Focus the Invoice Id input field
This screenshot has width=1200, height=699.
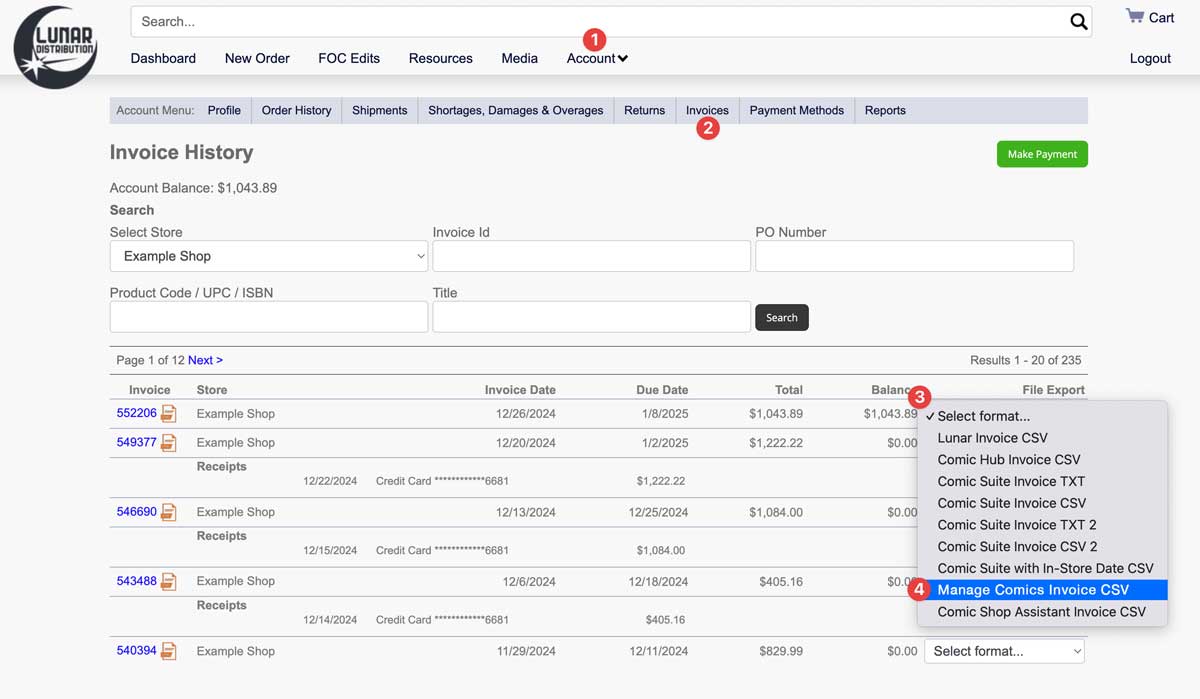click(591, 256)
